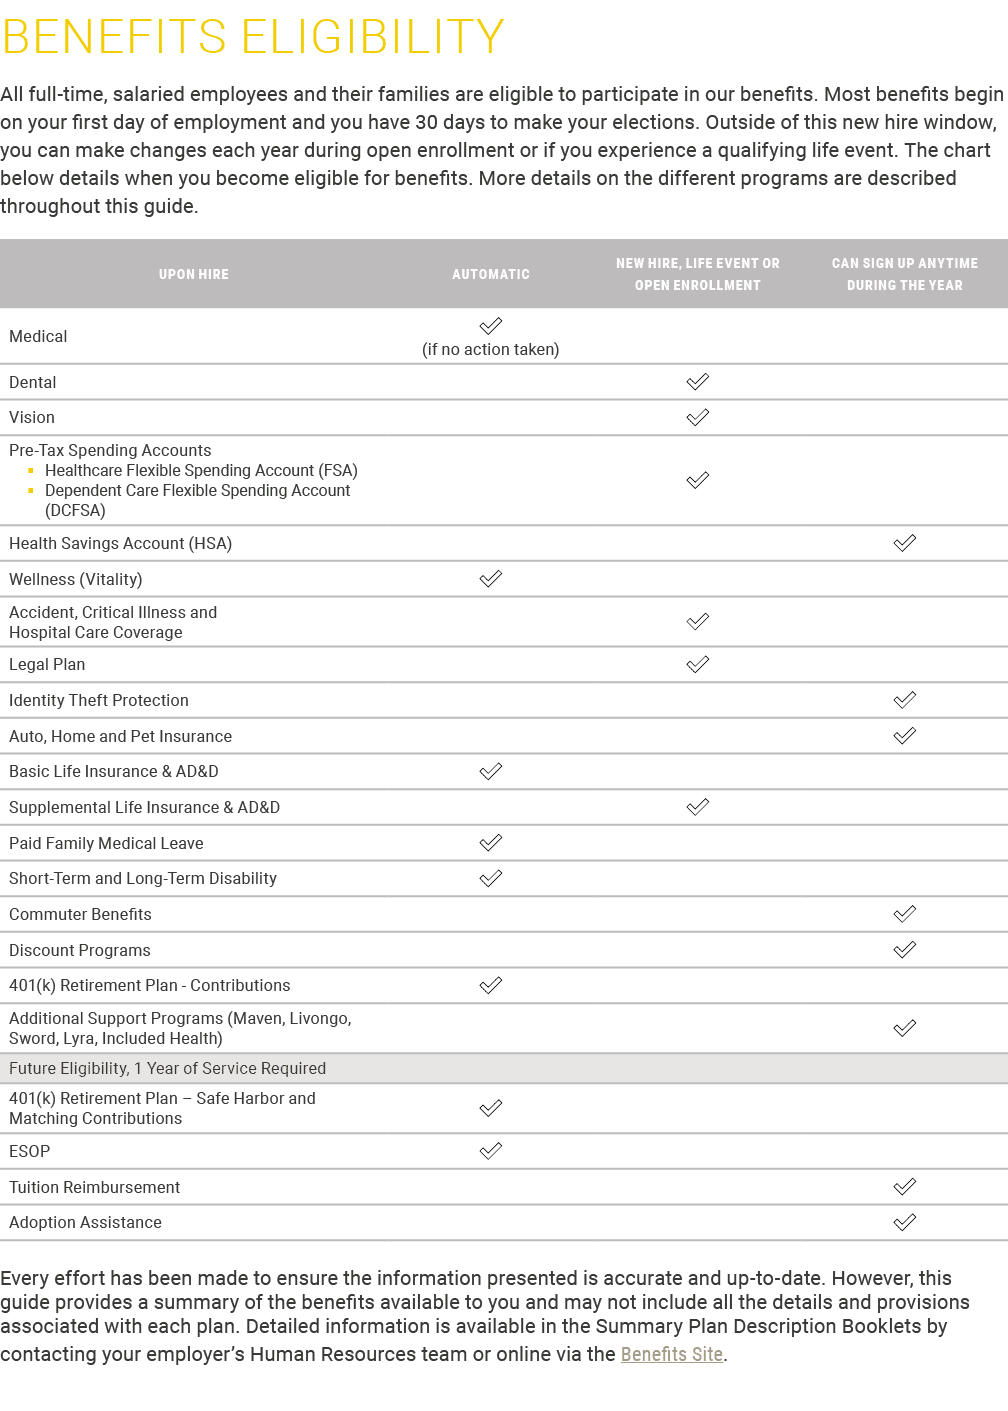The width and height of the screenshot is (1008, 1411).
Task: Select the Can Sign Up Anytime header
Action: pos(904,274)
